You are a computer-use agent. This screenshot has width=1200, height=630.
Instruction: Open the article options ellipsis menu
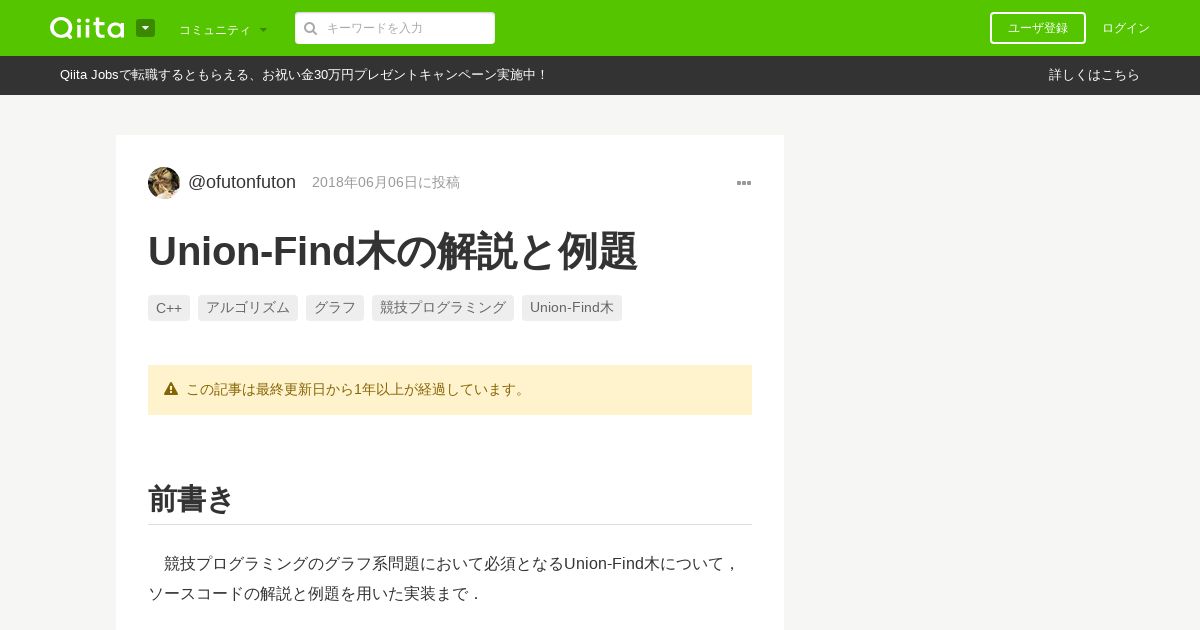[x=744, y=183]
